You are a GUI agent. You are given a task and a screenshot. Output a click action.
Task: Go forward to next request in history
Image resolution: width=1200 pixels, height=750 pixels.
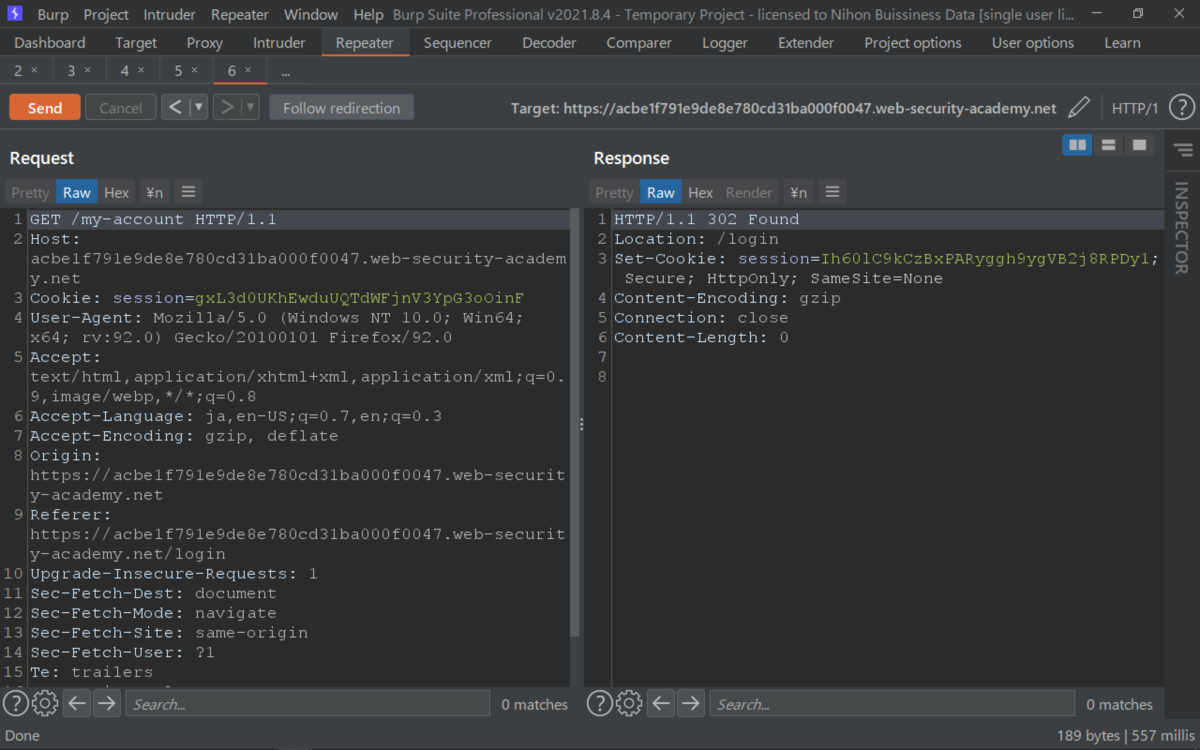[x=228, y=107]
